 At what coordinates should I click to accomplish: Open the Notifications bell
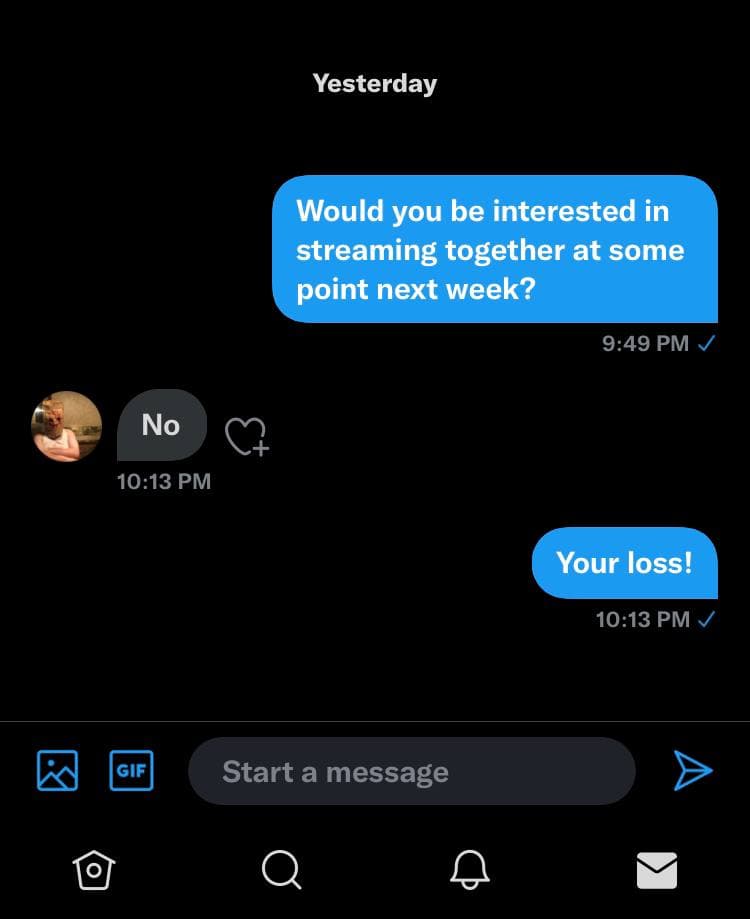(469, 870)
